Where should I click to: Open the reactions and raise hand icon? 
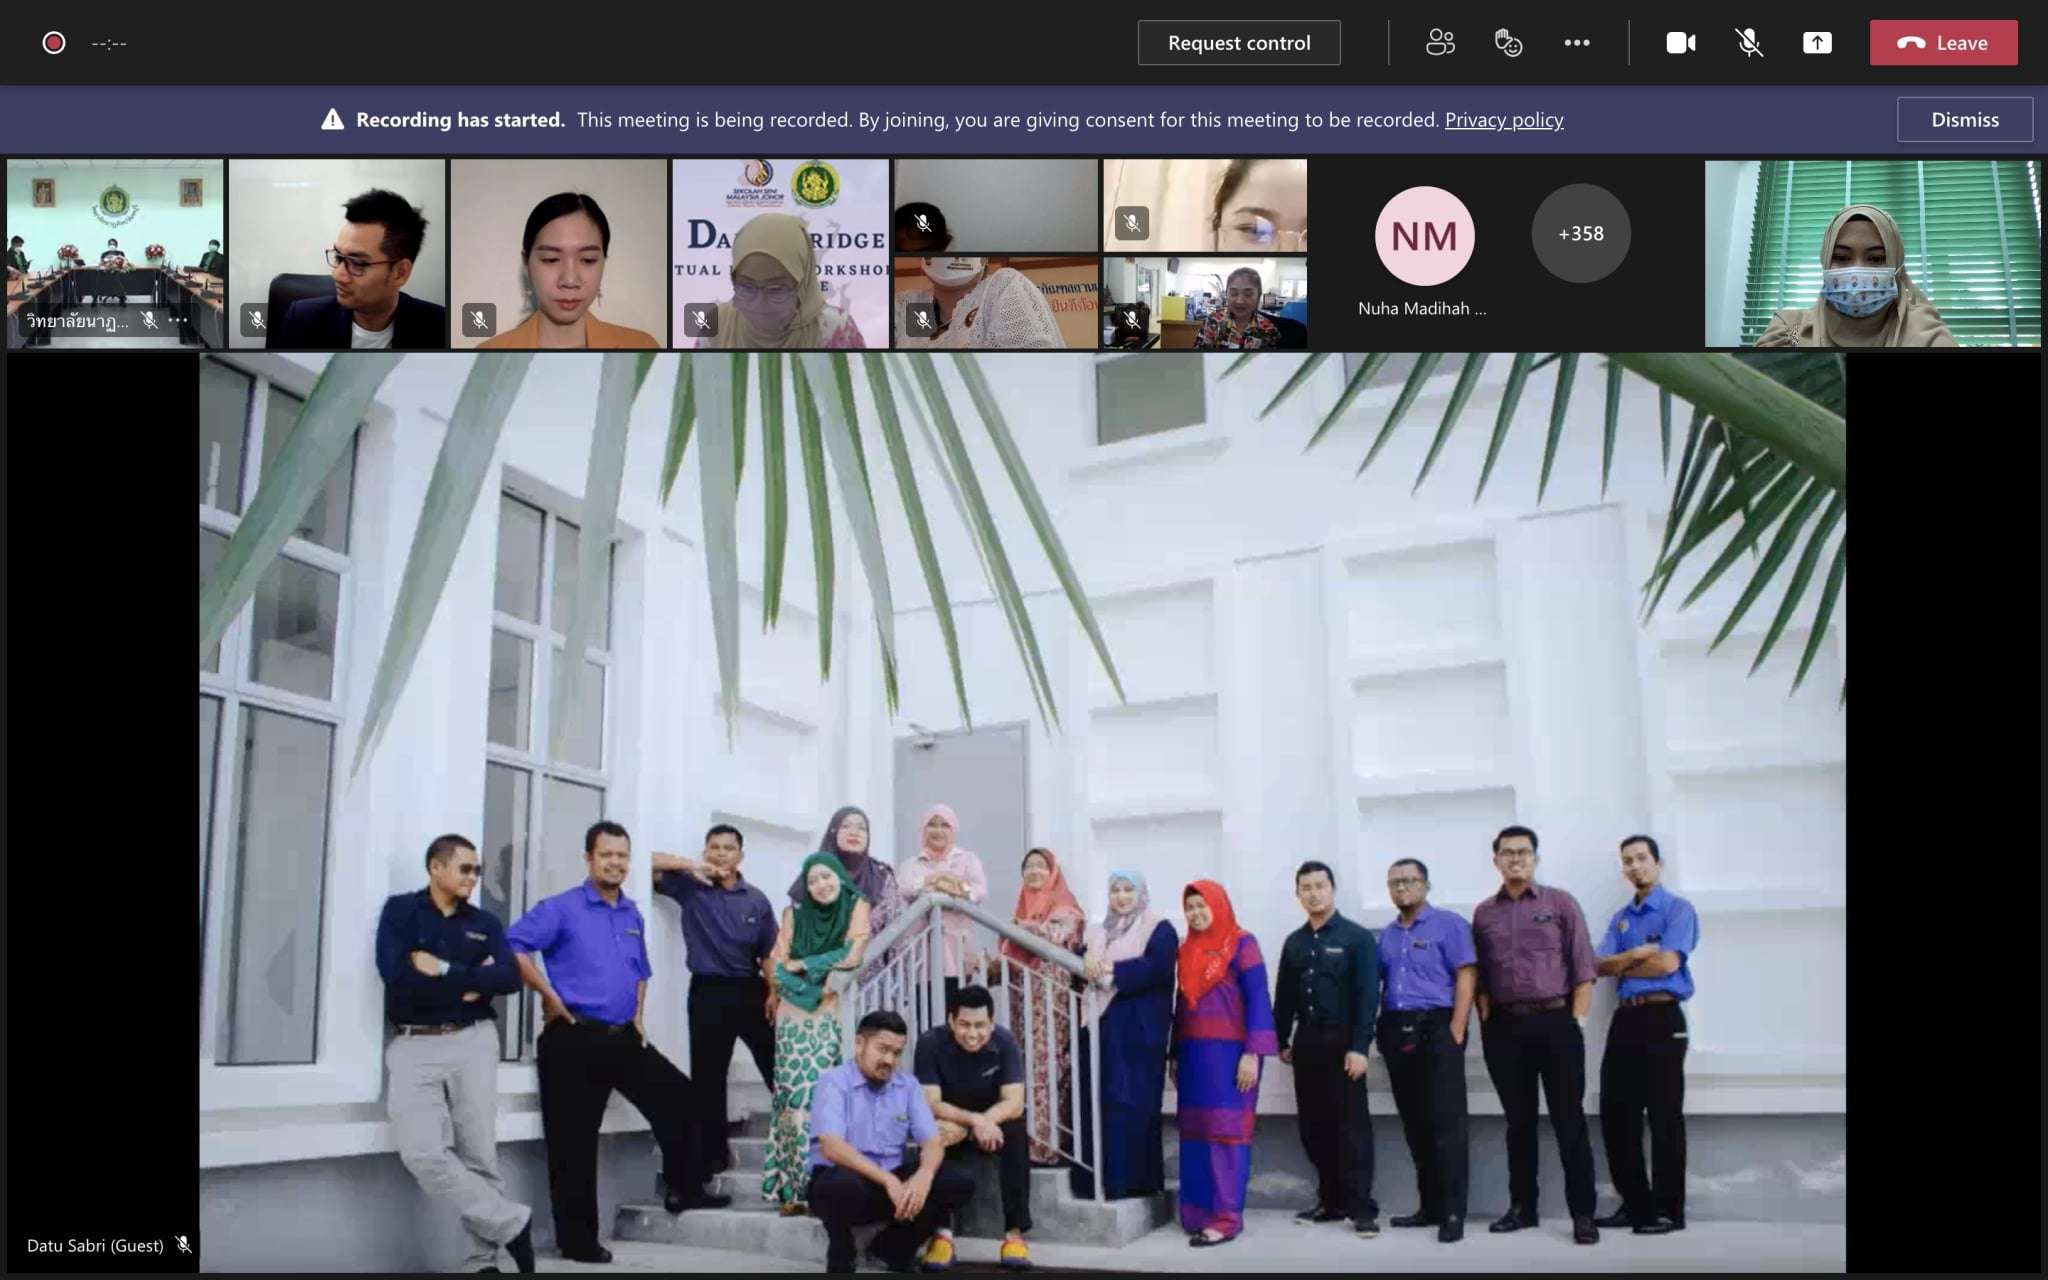[1508, 43]
